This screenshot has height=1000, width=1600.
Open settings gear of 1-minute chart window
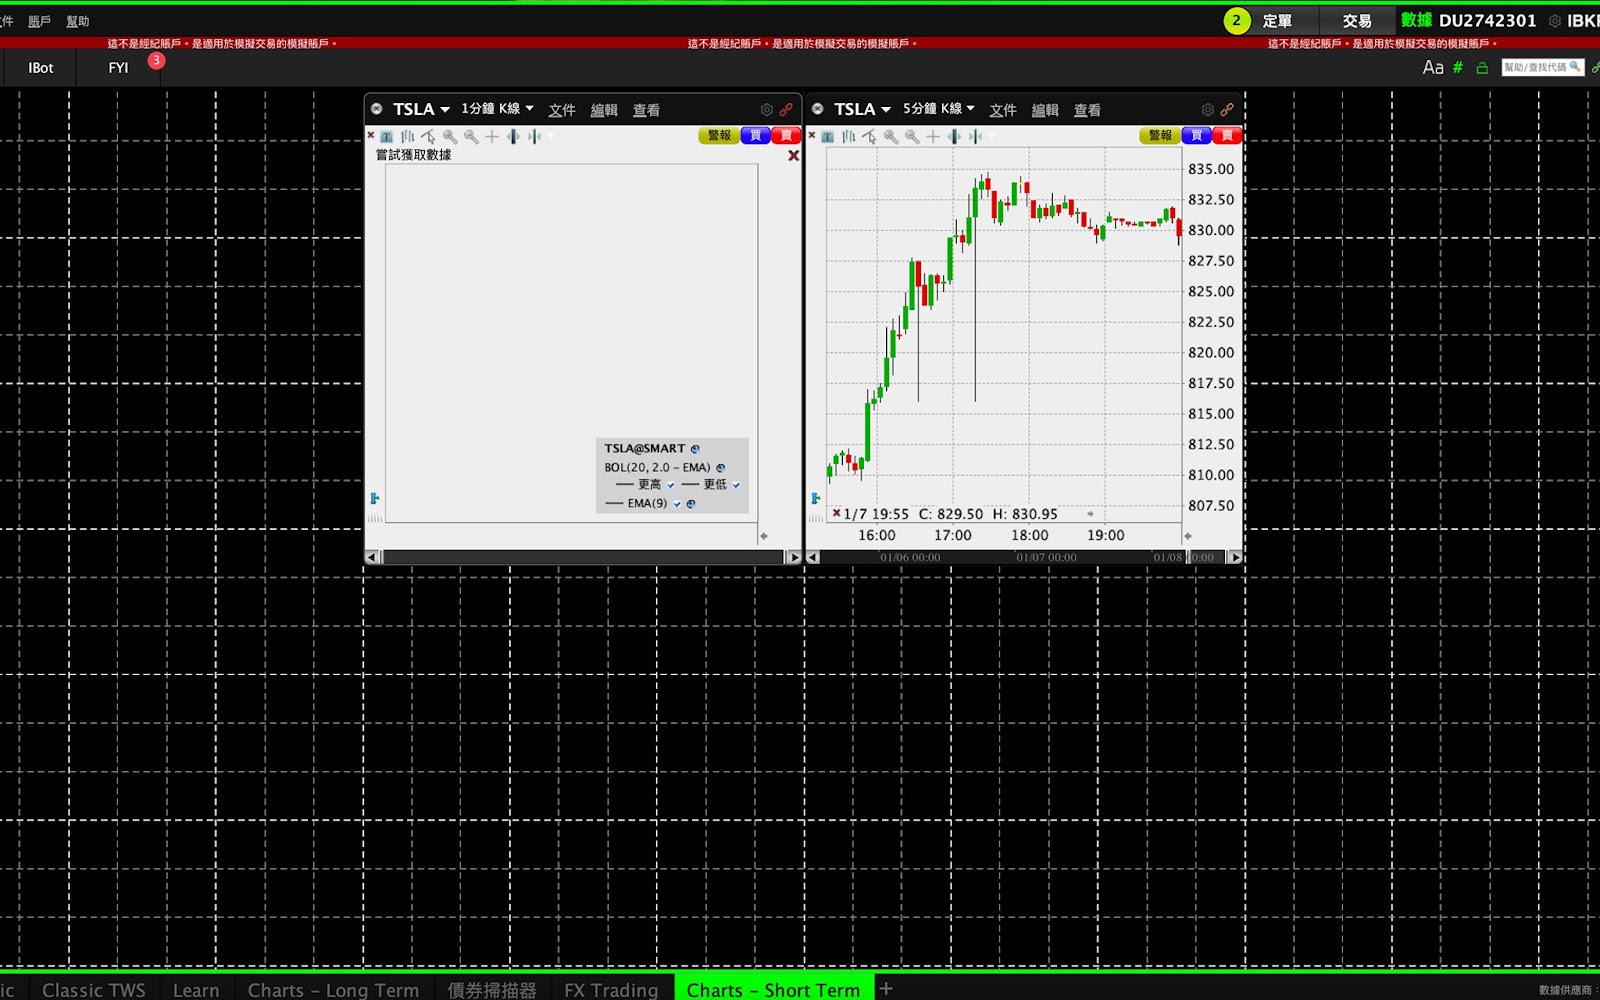767,110
